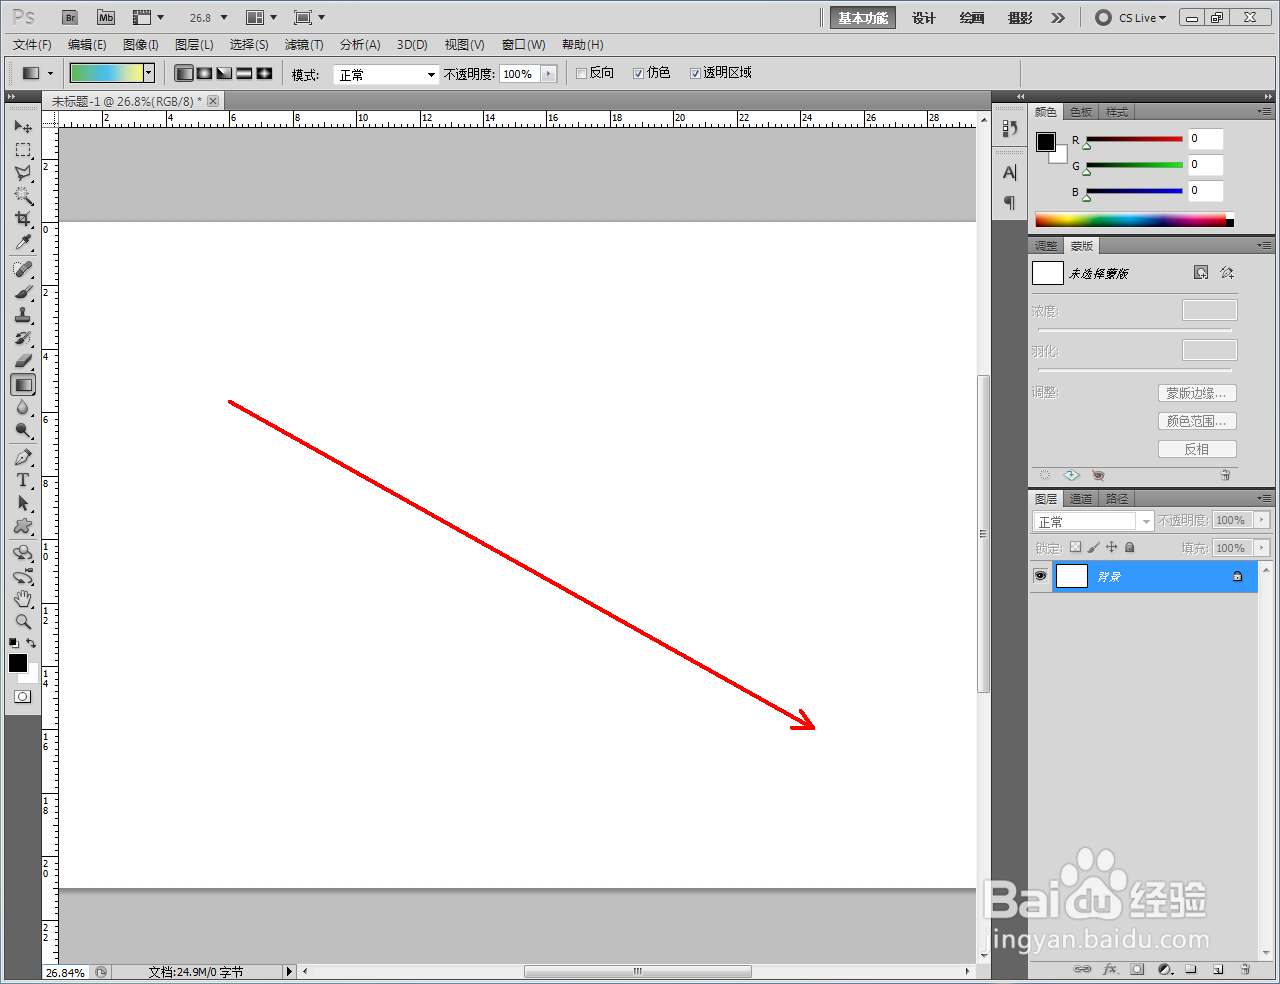The width and height of the screenshot is (1280, 984).
Task: Open the 窗口(W) menu
Action: pyautogui.click(x=524, y=45)
